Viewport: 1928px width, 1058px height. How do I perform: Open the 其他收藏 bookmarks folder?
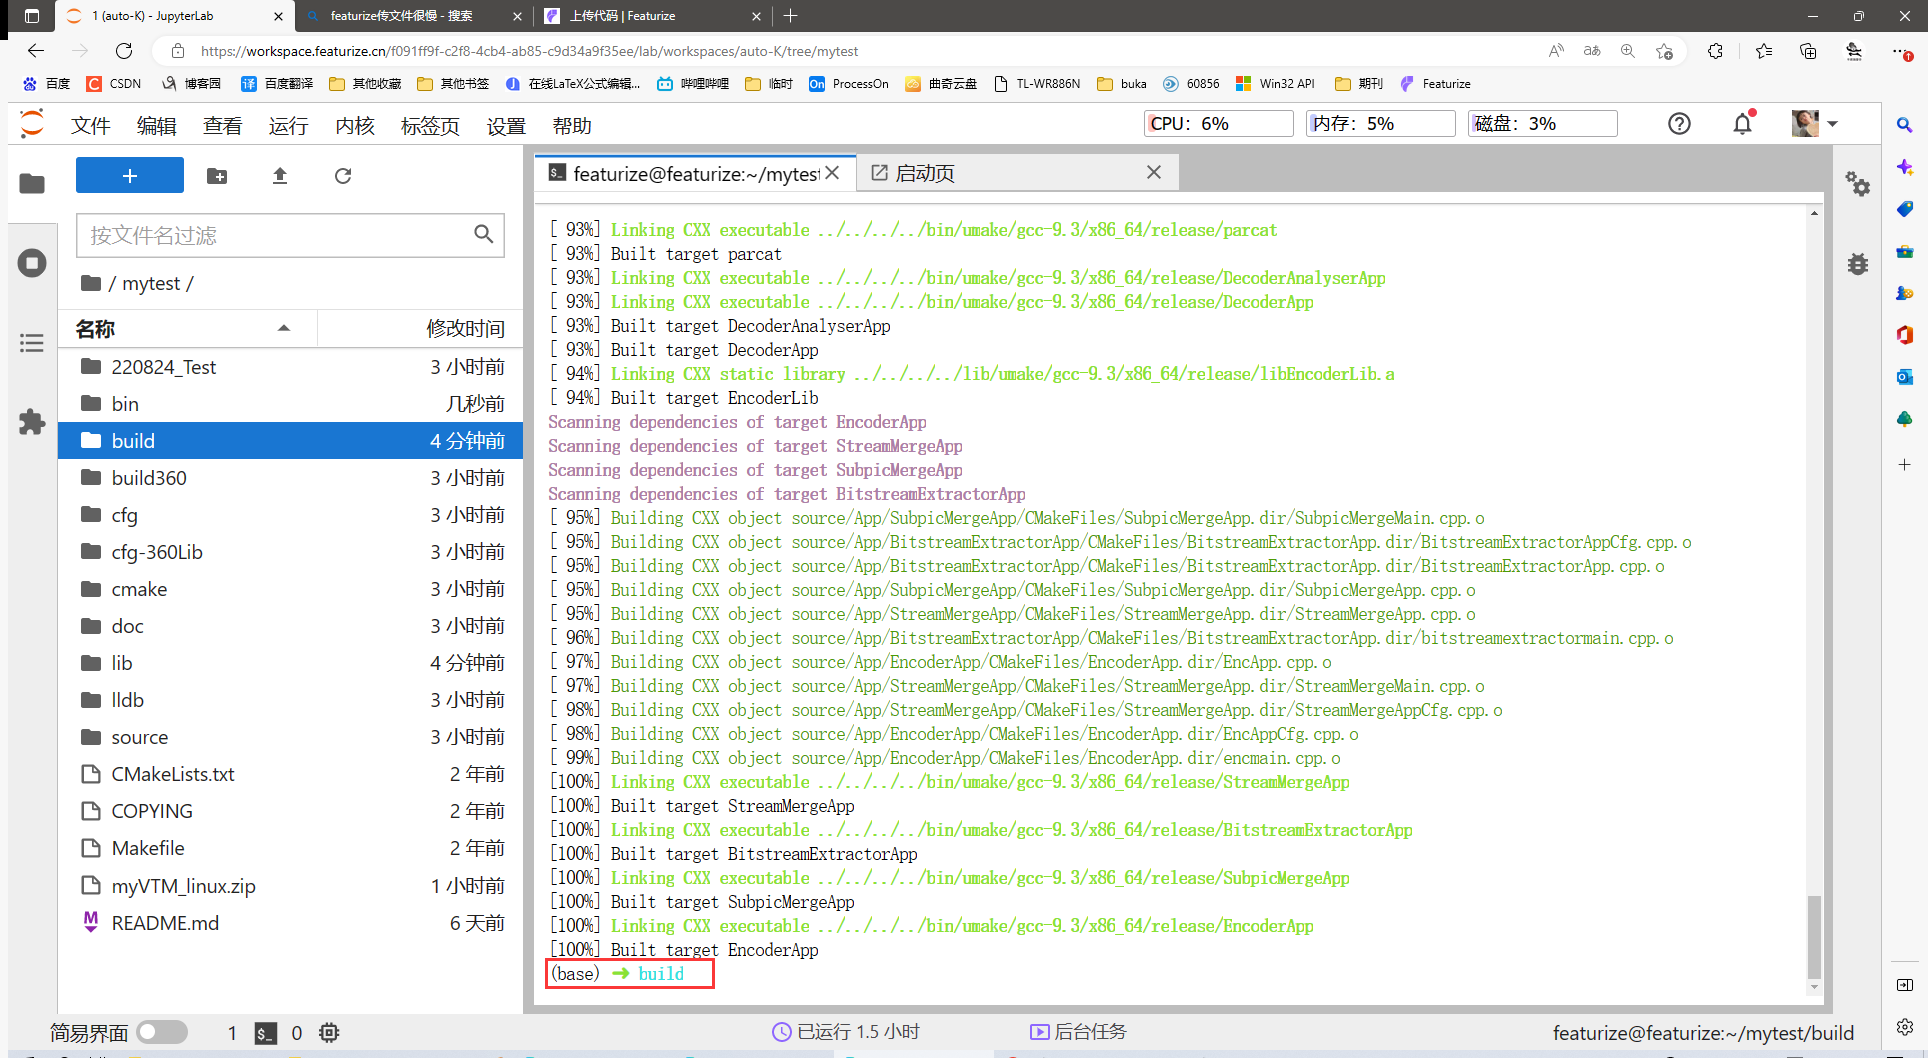(365, 84)
